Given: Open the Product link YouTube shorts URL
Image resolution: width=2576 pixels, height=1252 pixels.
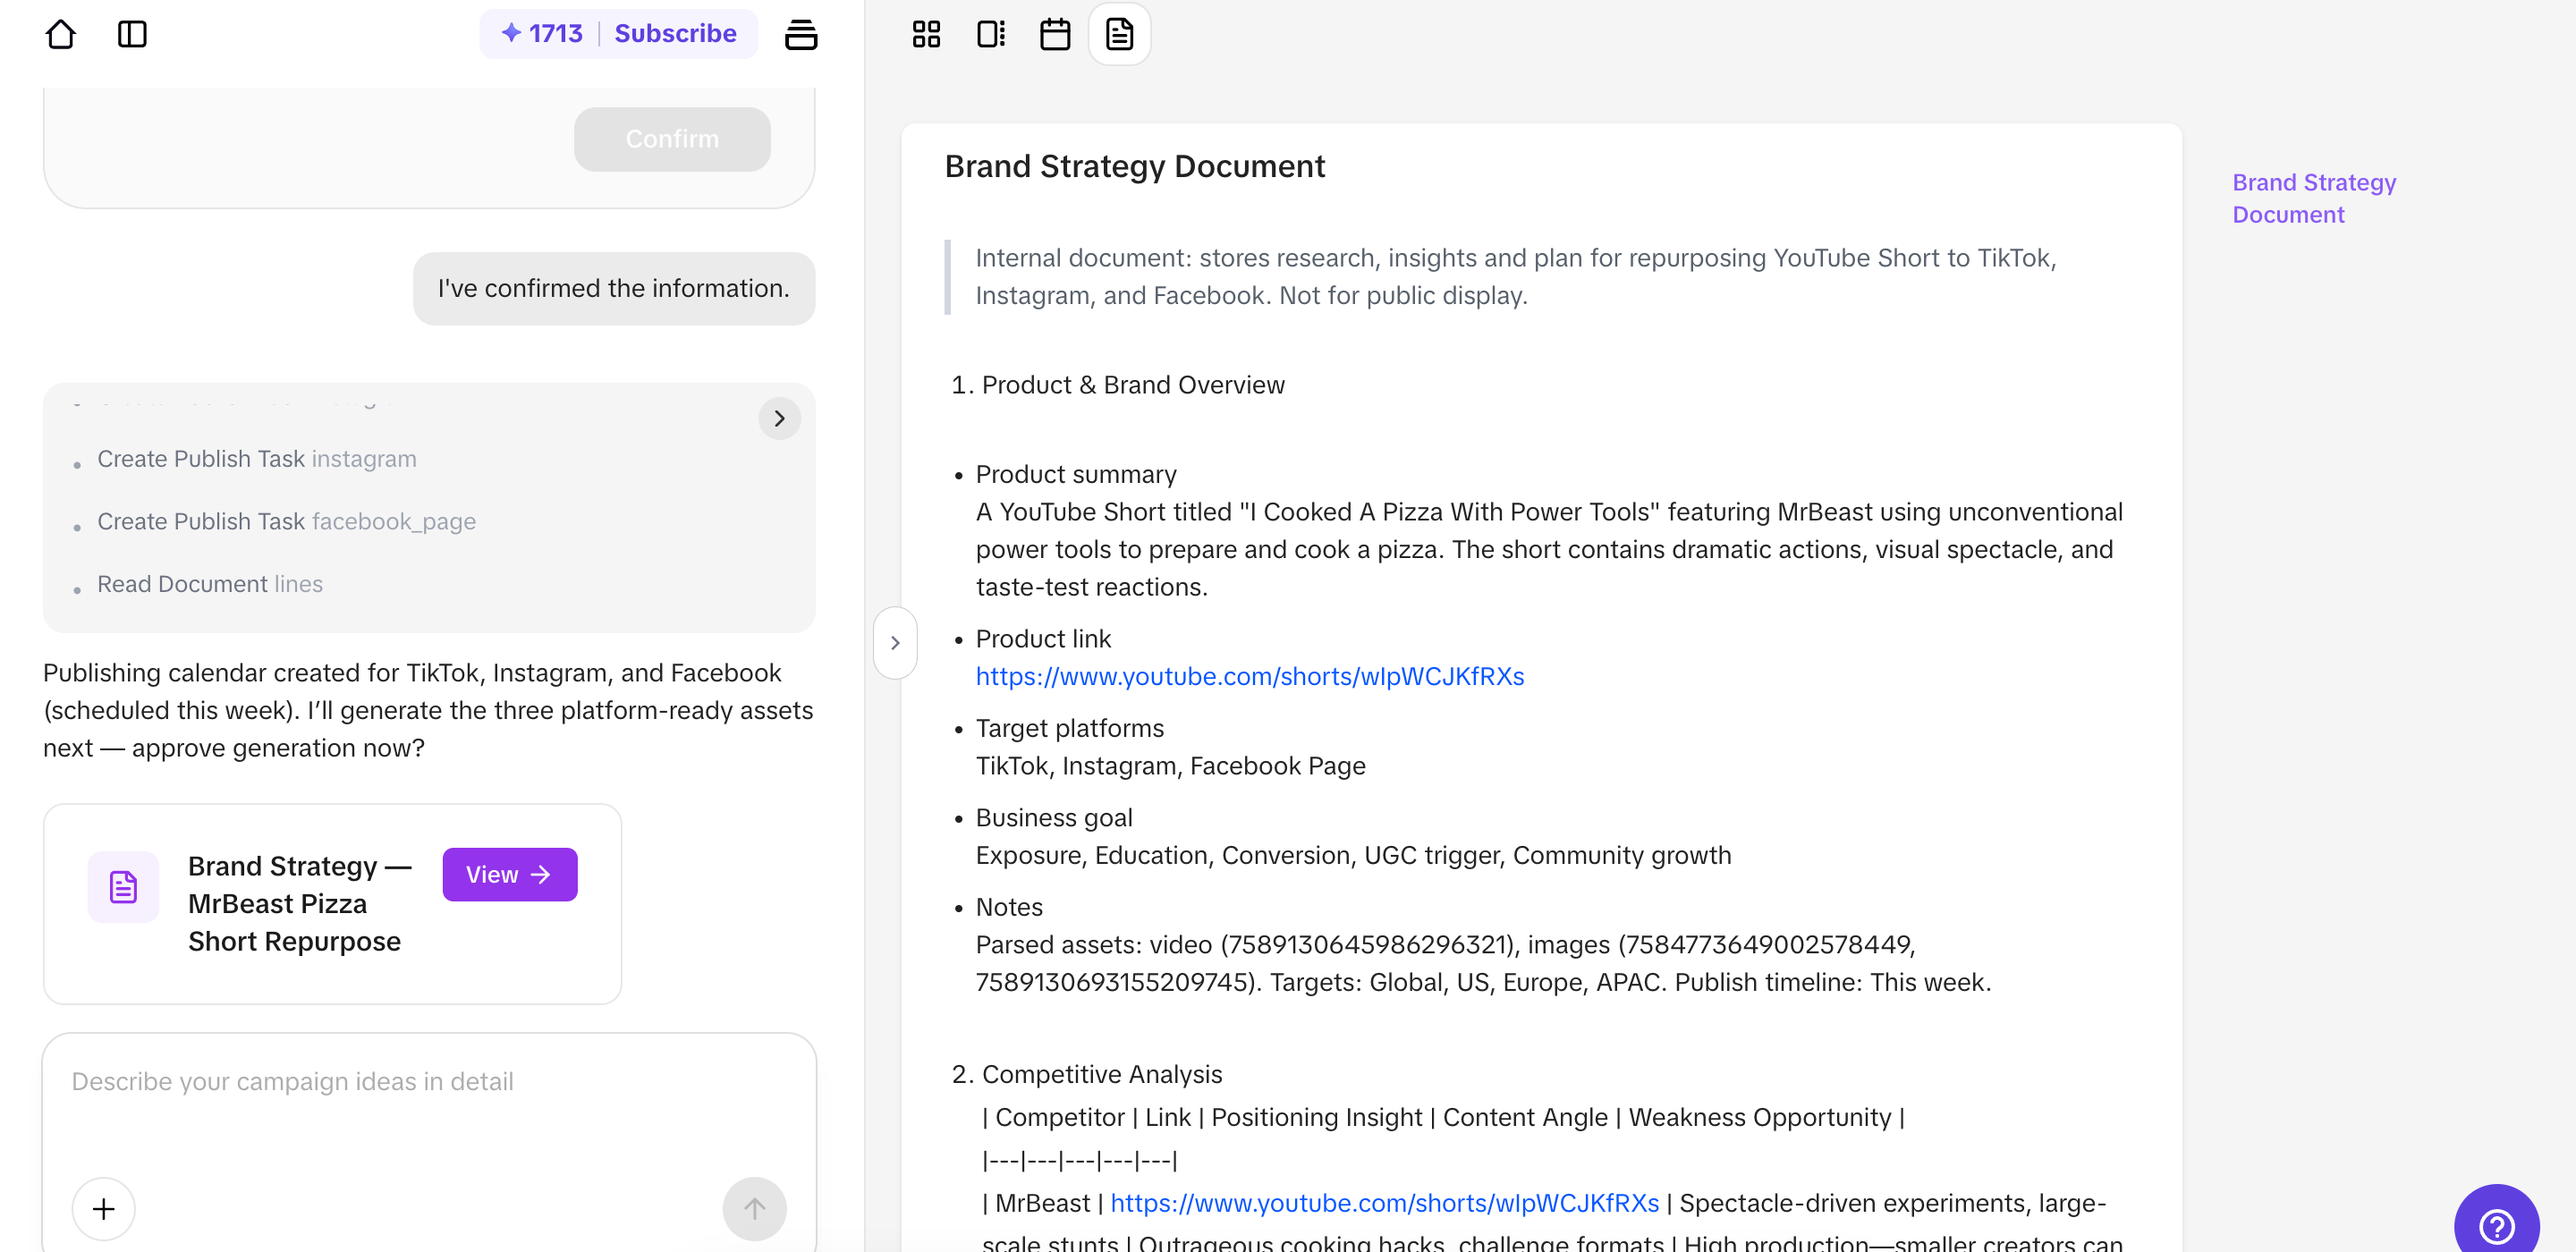Looking at the screenshot, I should (x=1249, y=676).
